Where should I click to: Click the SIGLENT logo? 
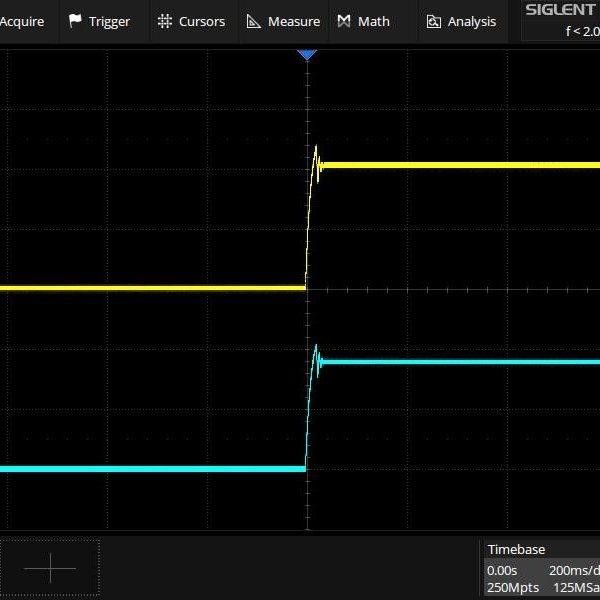560,10
